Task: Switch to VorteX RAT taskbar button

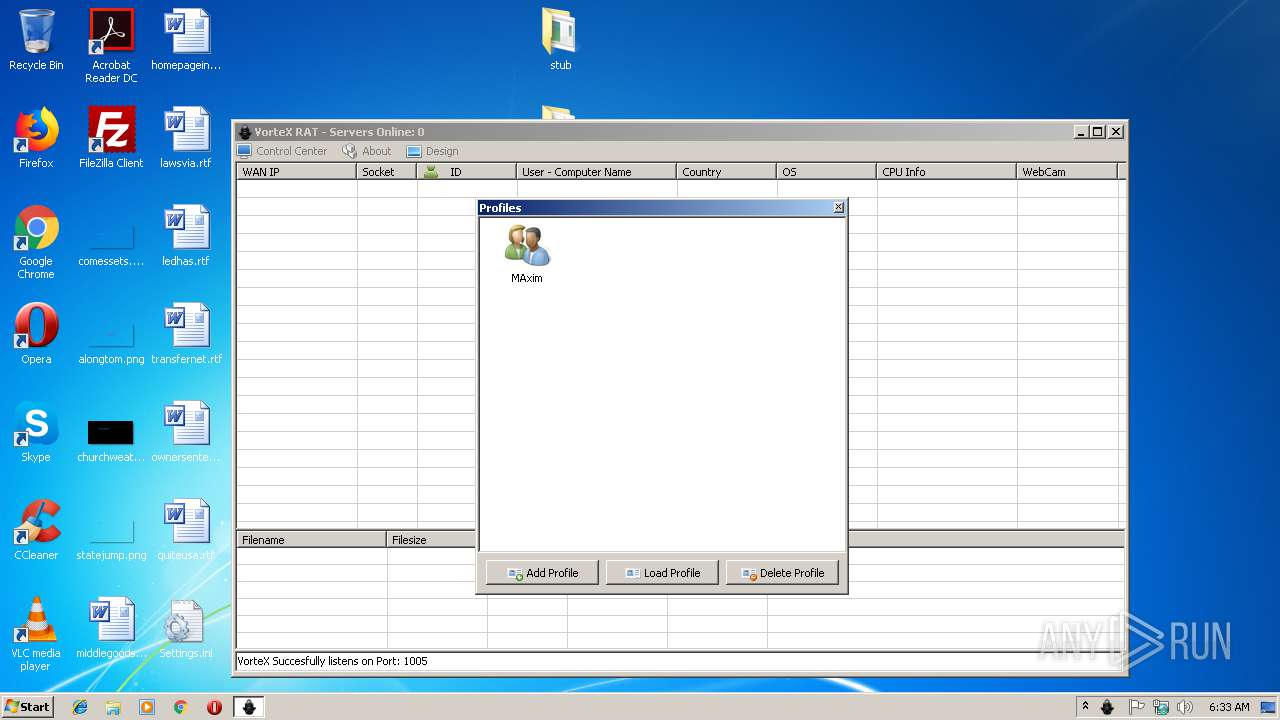Action: [x=249, y=706]
